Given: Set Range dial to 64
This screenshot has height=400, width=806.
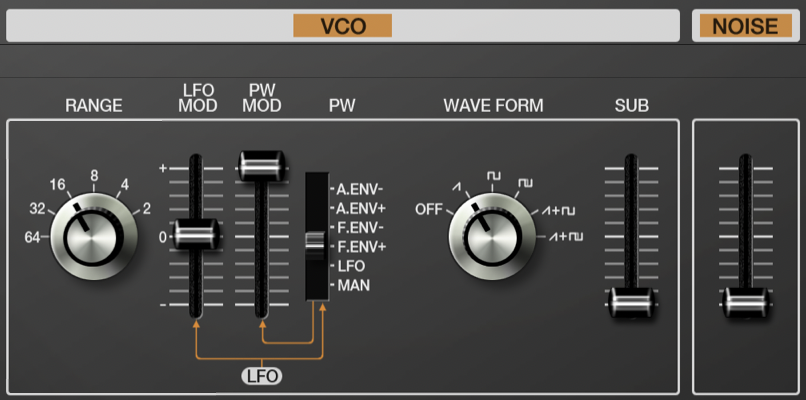Looking at the screenshot, I should click(32, 237).
